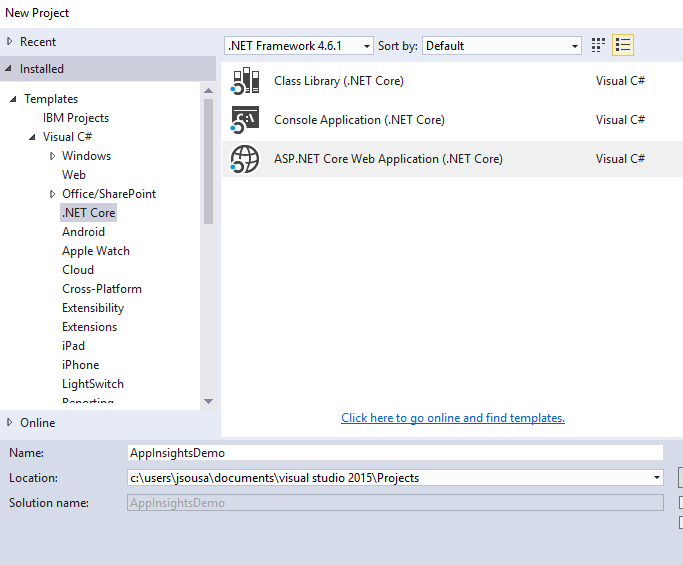Select the iPhone category
The height and width of the screenshot is (565, 683).
pos(81,365)
